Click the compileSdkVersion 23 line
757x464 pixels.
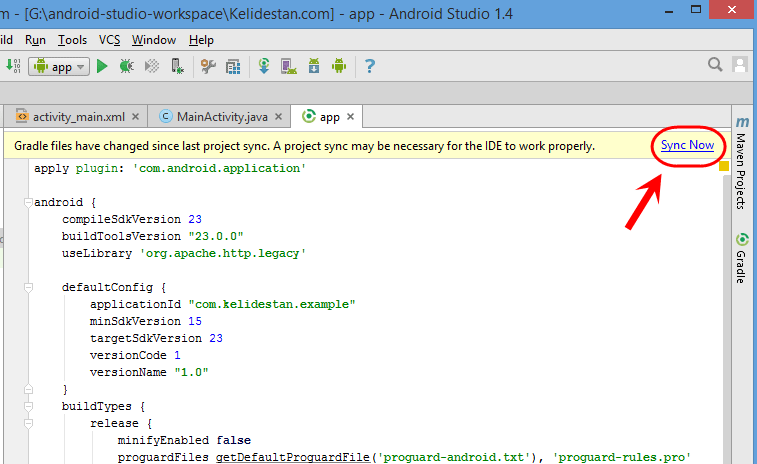[x=132, y=219]
